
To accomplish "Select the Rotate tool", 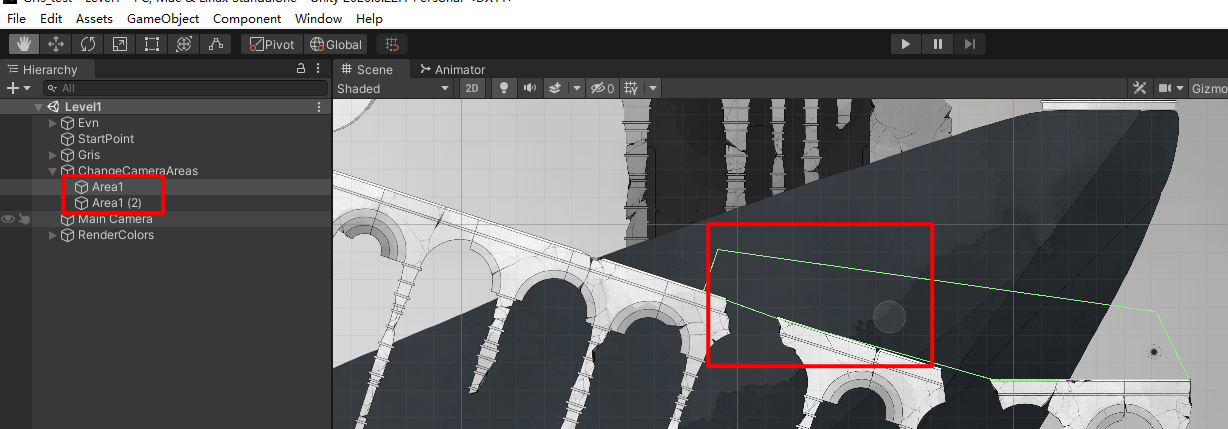I will point(88,44).
